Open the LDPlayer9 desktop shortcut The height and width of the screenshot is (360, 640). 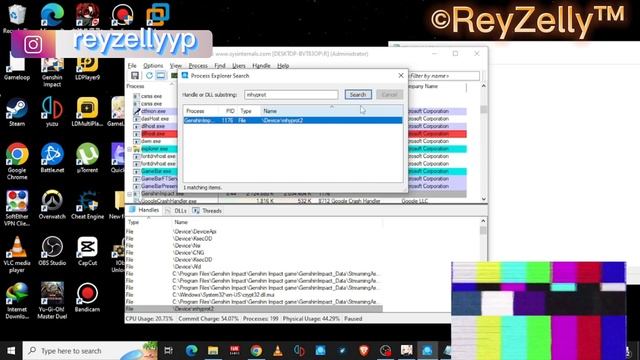click(x=87, y=68)
